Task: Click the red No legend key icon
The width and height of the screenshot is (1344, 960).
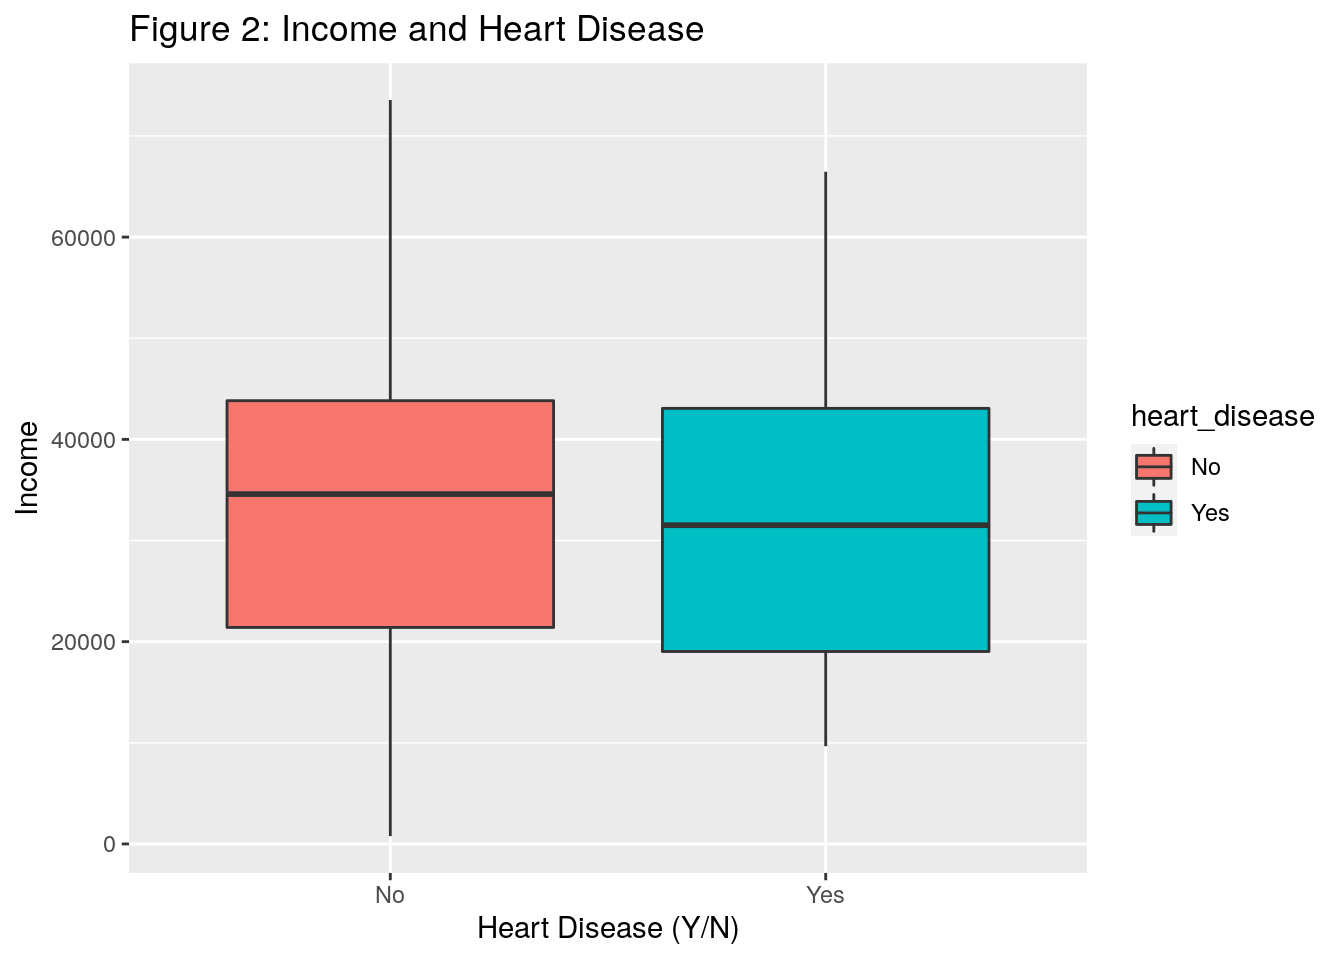Action: (x=1153, y=467)
